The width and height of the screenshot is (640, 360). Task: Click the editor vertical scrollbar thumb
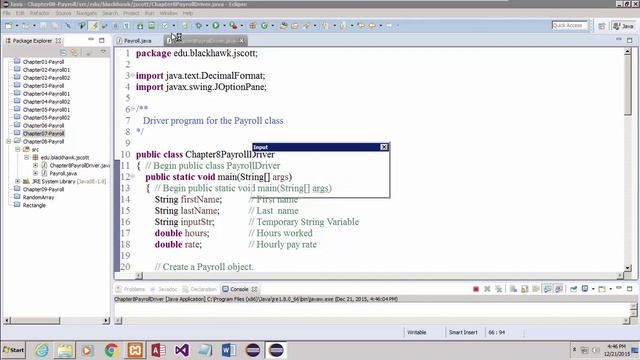[x=628, y=86]
